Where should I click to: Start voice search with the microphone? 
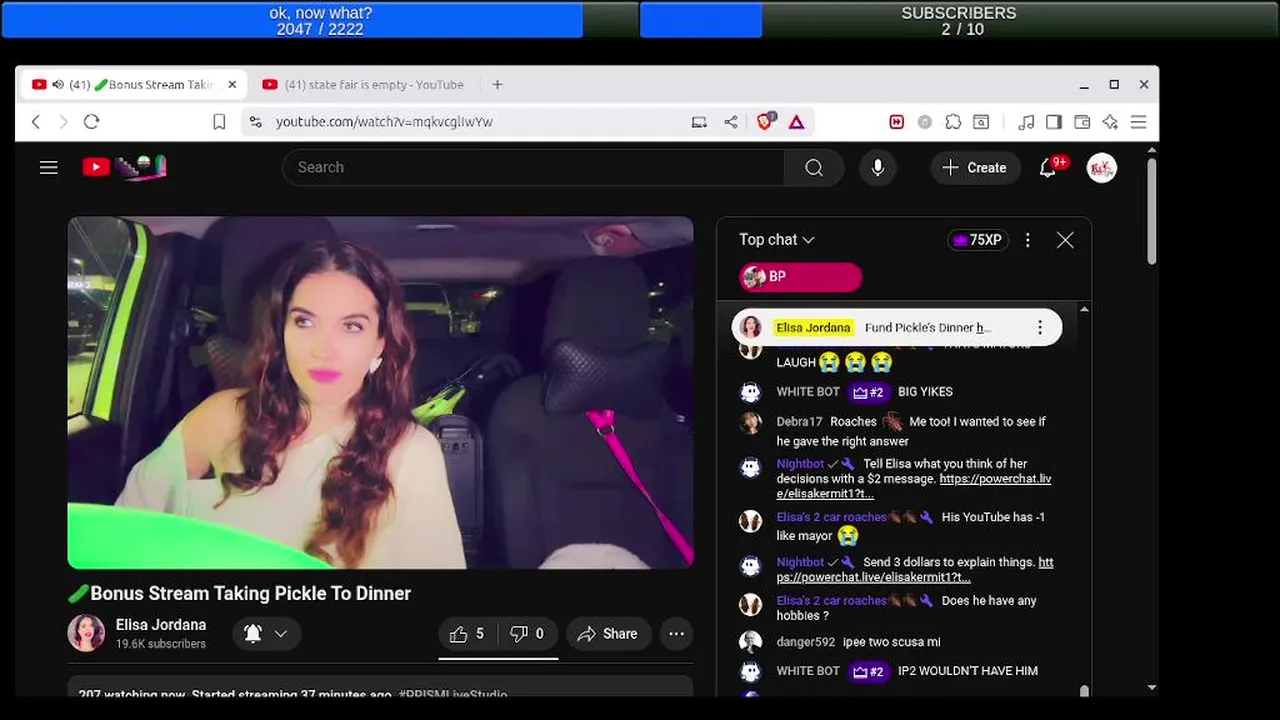coord(877,168)
